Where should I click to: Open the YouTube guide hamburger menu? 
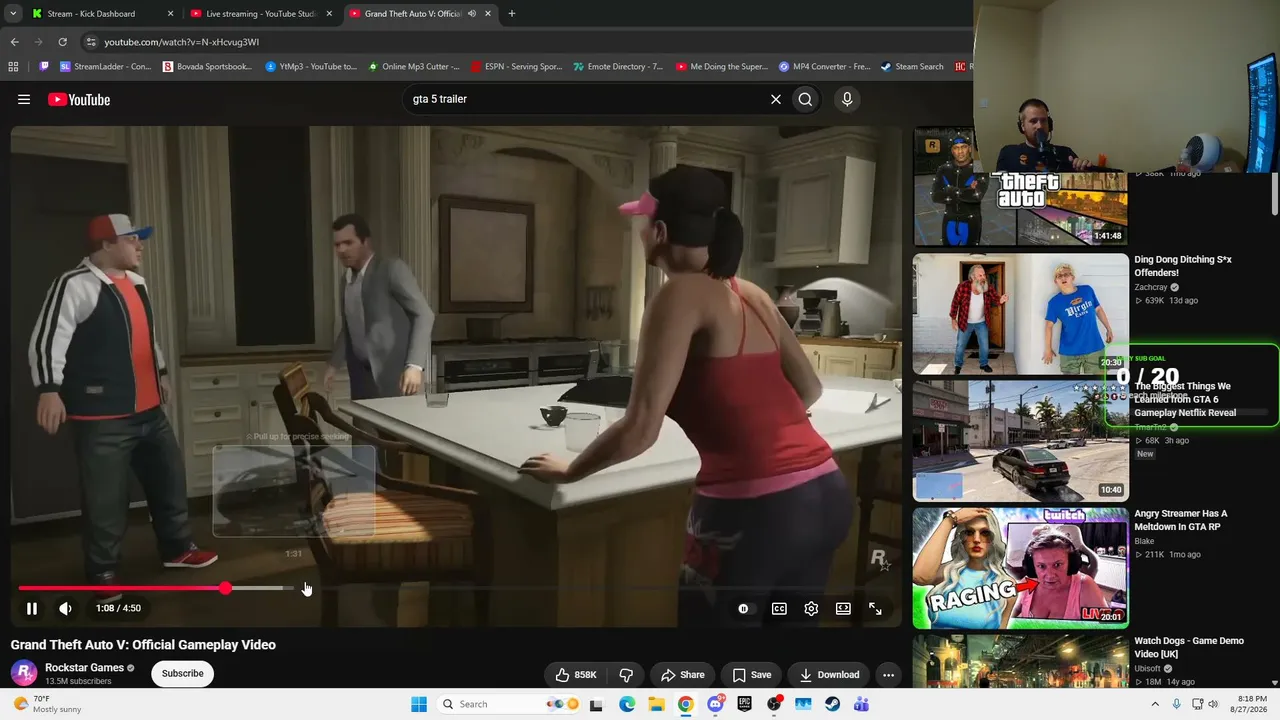coord(24,99)
